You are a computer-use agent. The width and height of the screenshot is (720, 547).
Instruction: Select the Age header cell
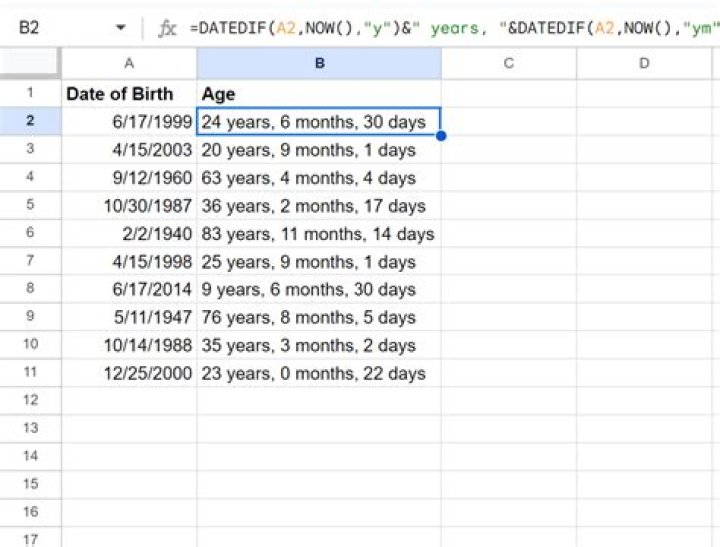pos(319,94)
